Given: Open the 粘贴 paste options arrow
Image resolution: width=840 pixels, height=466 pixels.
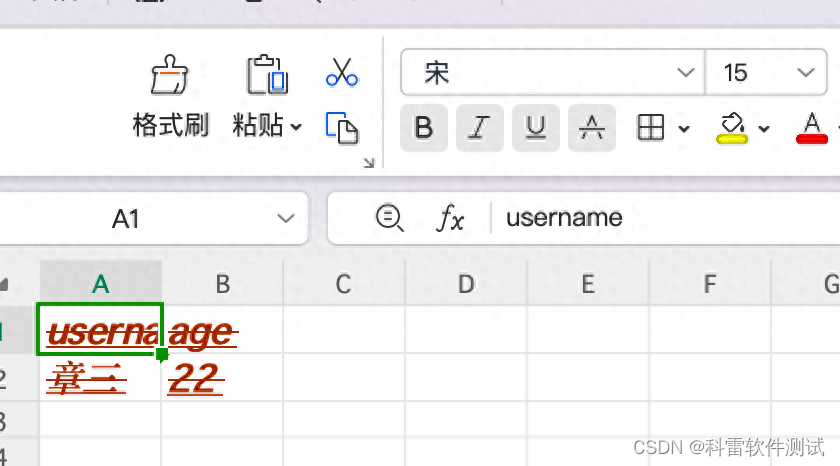Looking at the screenshot, I should click(x=296, y=127).
